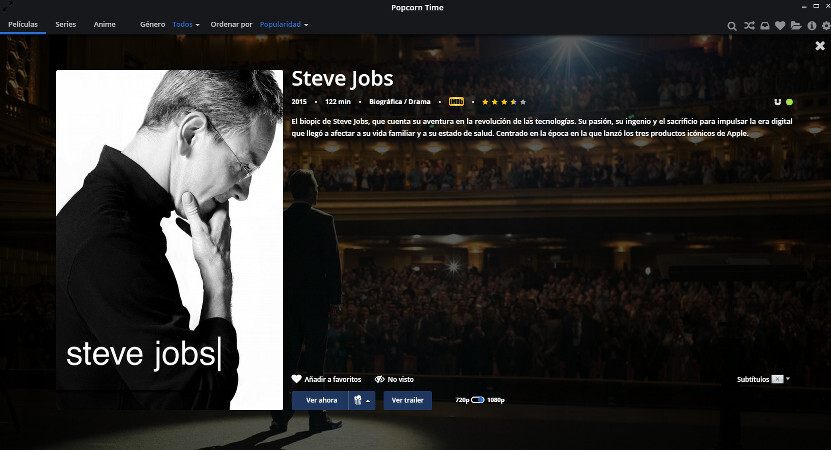
Task: Open favorites heart icon in top toolbar
Action: coord(780,25)
